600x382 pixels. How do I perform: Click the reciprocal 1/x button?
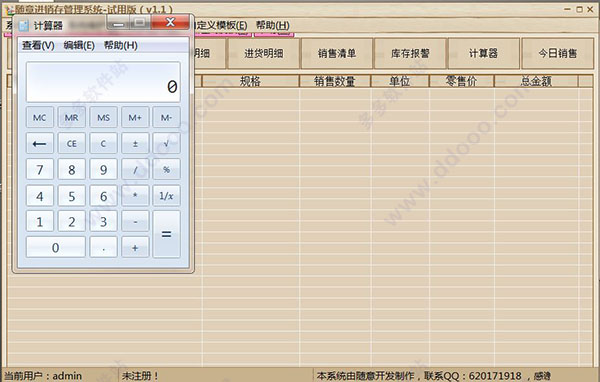pos(166,196)
